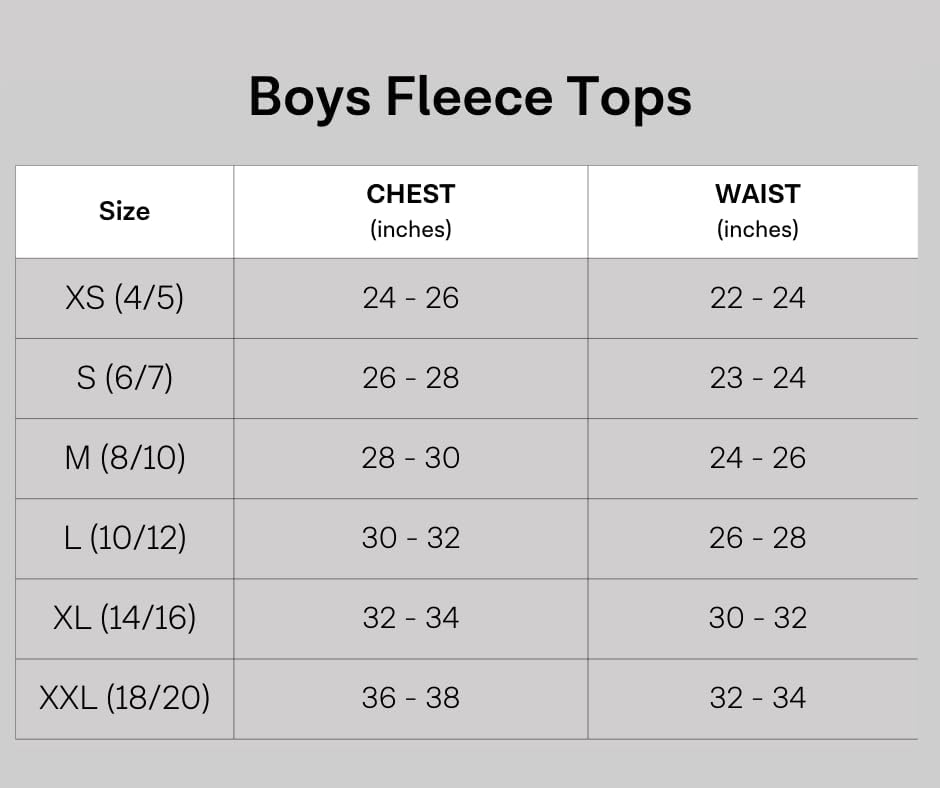Click the L (10/12) size cell
940x788 pixels.
click(x=124, y=538)
